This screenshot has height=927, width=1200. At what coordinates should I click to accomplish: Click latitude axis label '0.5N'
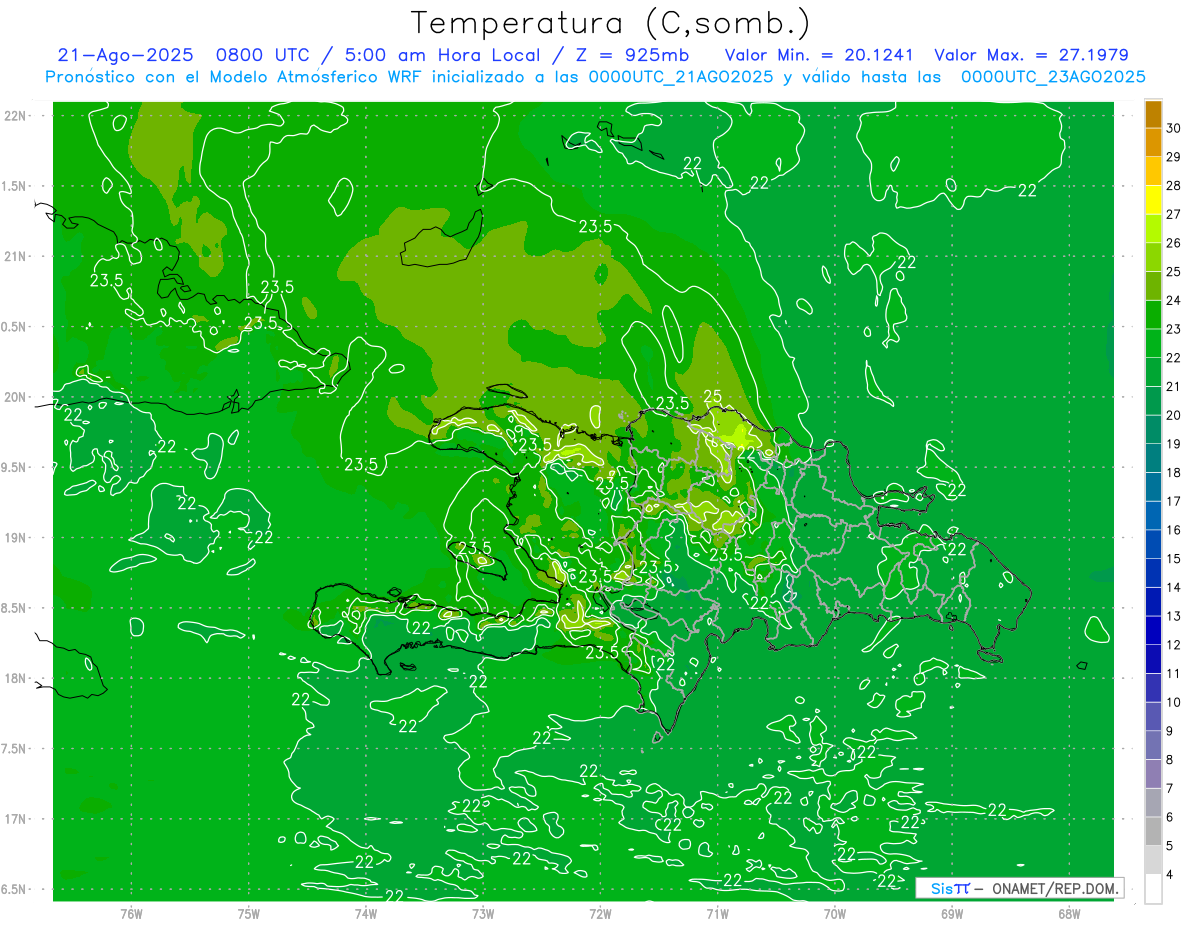[14, 327]
